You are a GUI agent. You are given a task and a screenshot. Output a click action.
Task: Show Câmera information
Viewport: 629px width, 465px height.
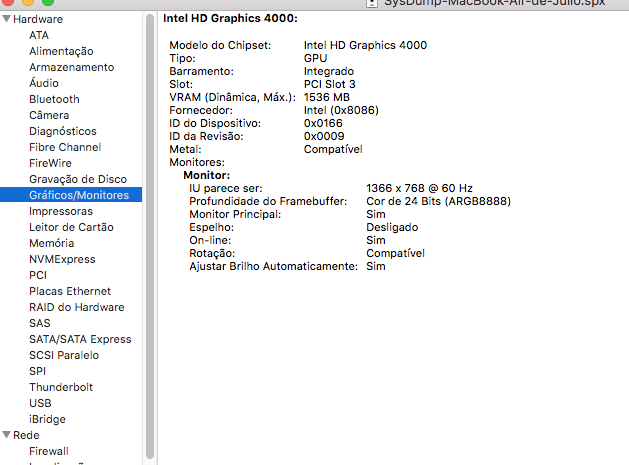49,115
